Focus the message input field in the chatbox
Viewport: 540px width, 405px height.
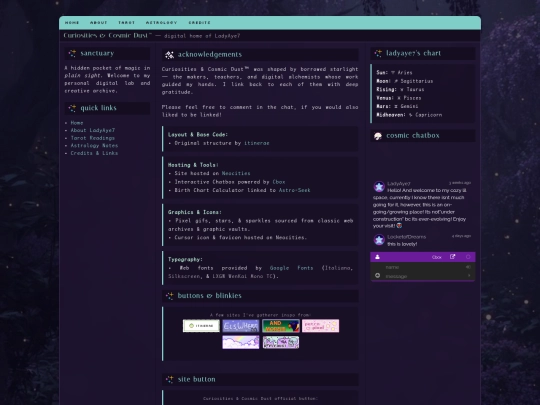coord(423,276)
